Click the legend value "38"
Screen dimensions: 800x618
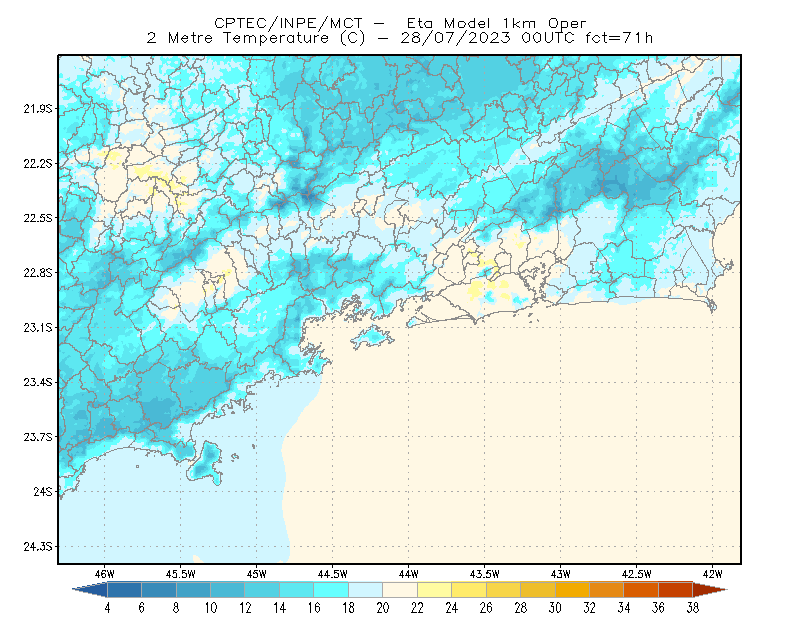click(693, 608)
